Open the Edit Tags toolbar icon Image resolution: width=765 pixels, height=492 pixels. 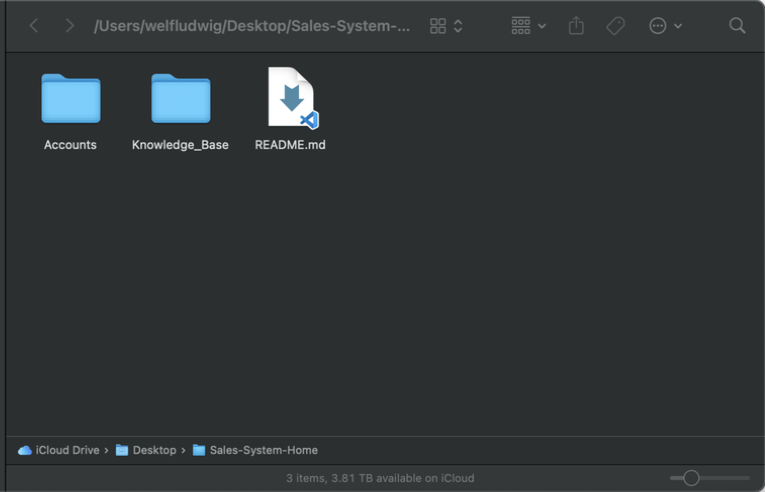pos(616,26)
